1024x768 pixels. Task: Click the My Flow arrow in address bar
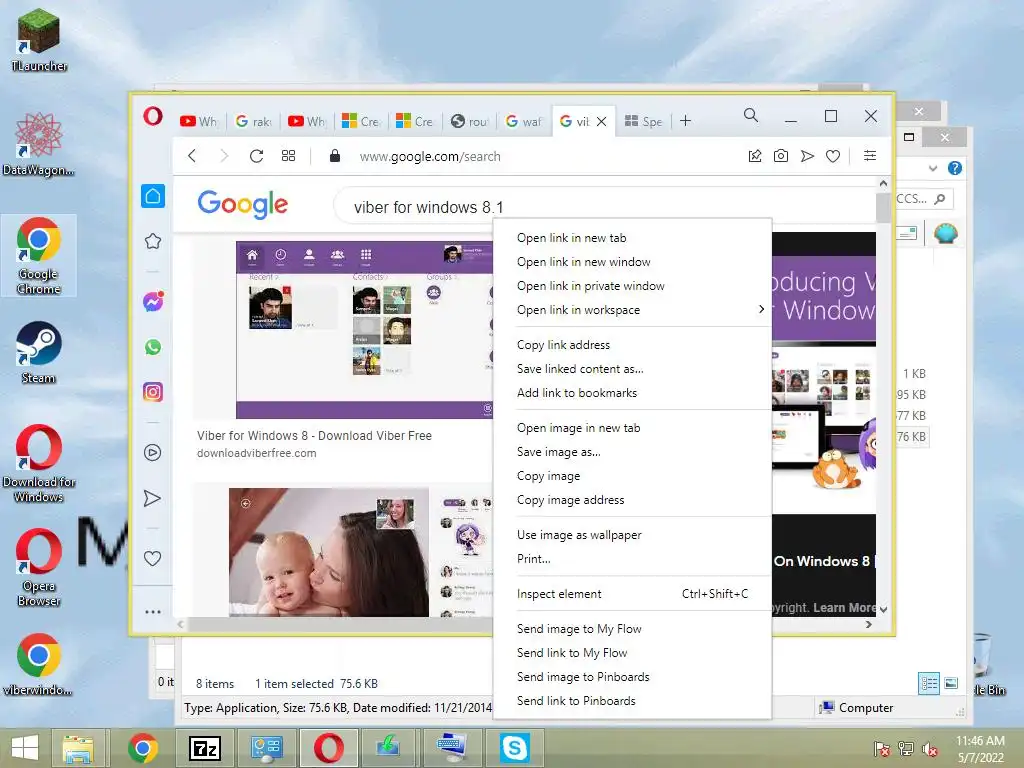(807, 156)
